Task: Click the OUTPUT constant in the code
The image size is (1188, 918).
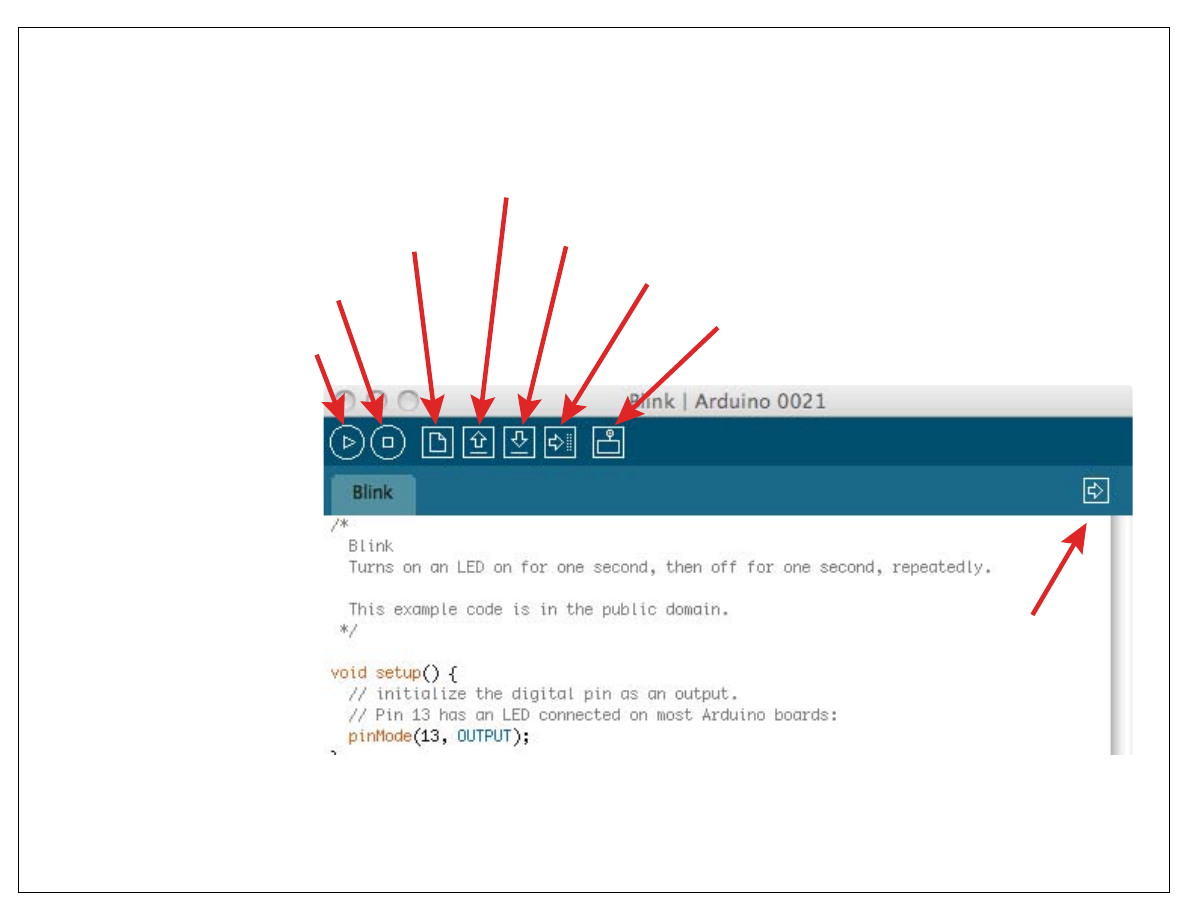Action: 484,737
